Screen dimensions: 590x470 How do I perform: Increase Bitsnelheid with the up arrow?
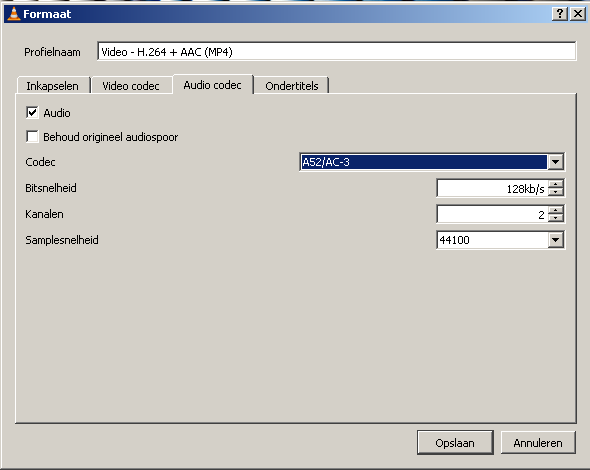556,184
